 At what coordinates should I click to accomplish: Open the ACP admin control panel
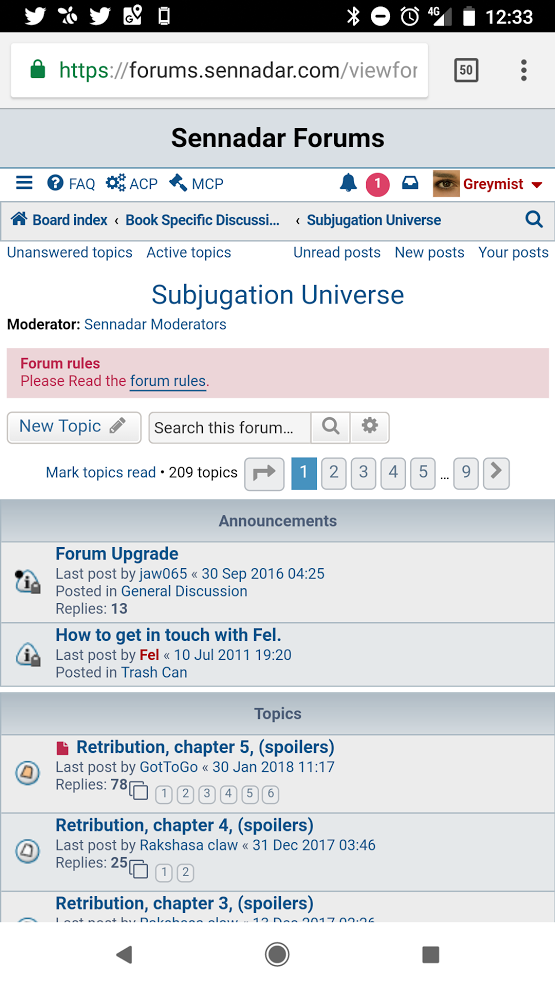pos(132,183)
